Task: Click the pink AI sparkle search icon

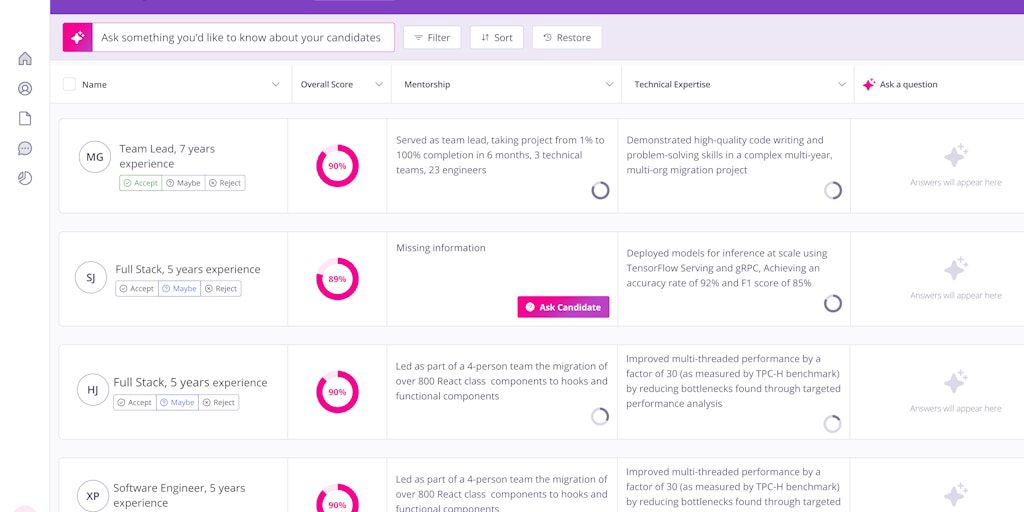Action: [x=77, y=38]
